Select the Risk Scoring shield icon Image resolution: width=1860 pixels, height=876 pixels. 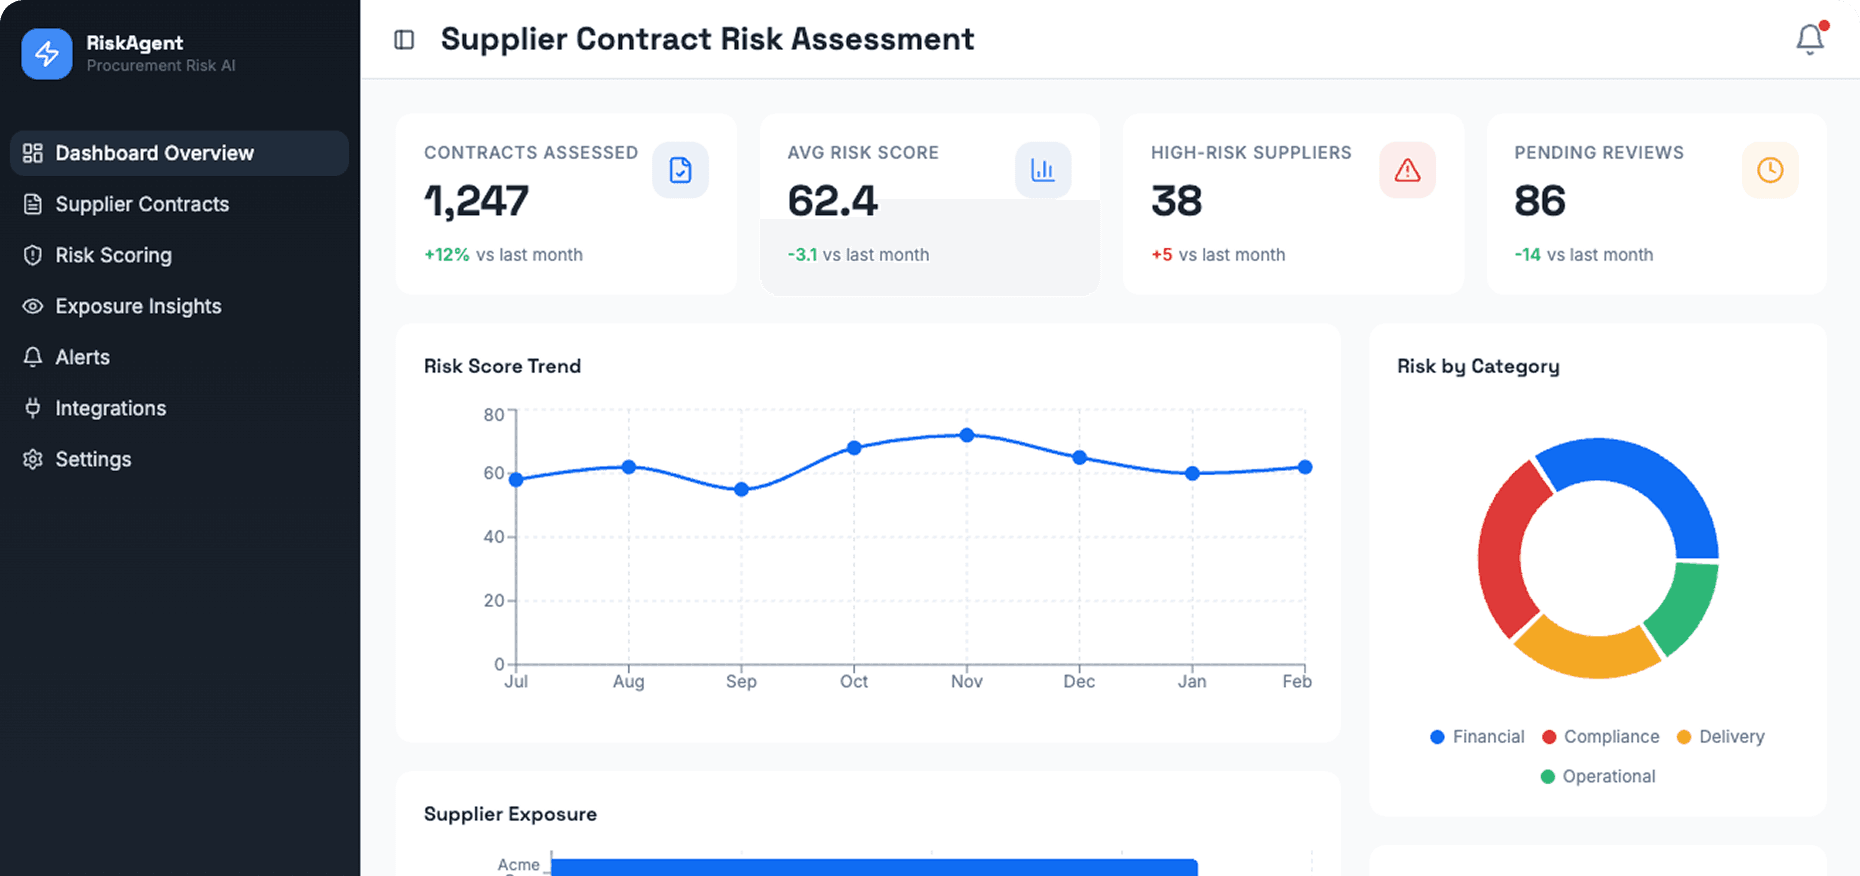click(x=32, y=255)
